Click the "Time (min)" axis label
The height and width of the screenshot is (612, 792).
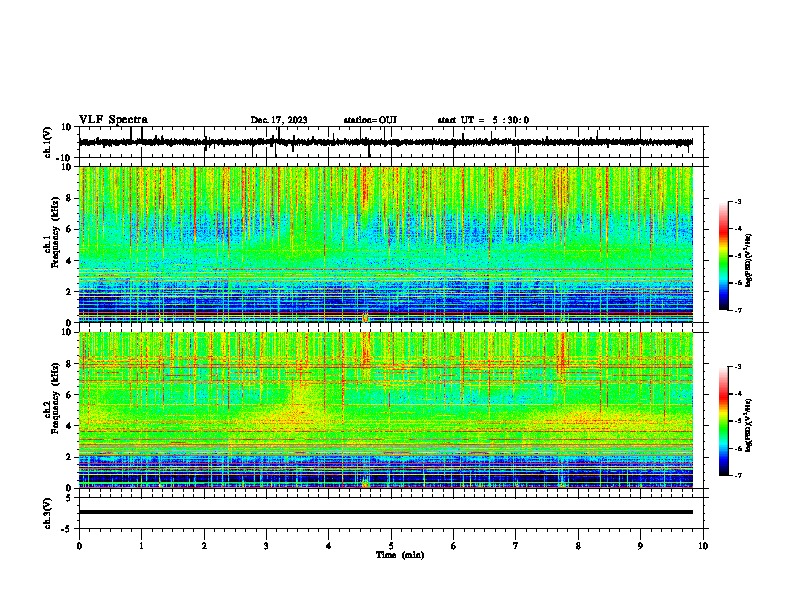pos(400,555)
